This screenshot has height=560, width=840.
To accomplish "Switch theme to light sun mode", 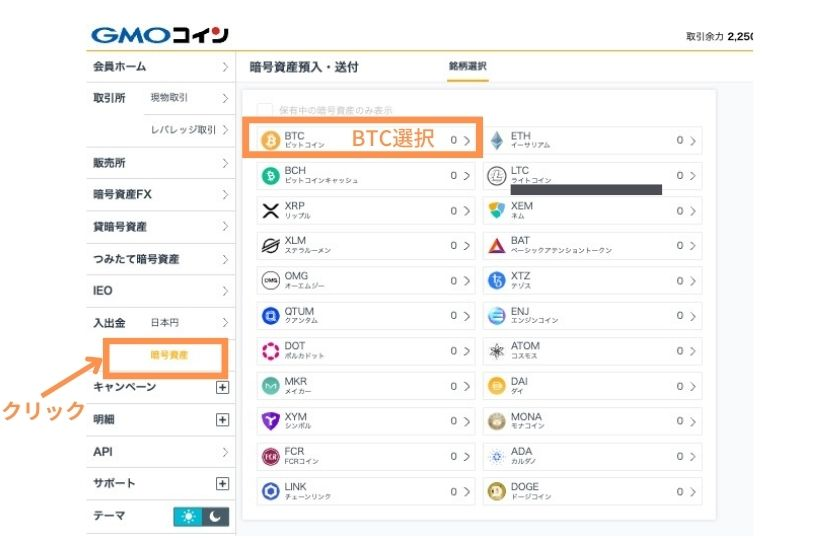I will click(188, 517).
